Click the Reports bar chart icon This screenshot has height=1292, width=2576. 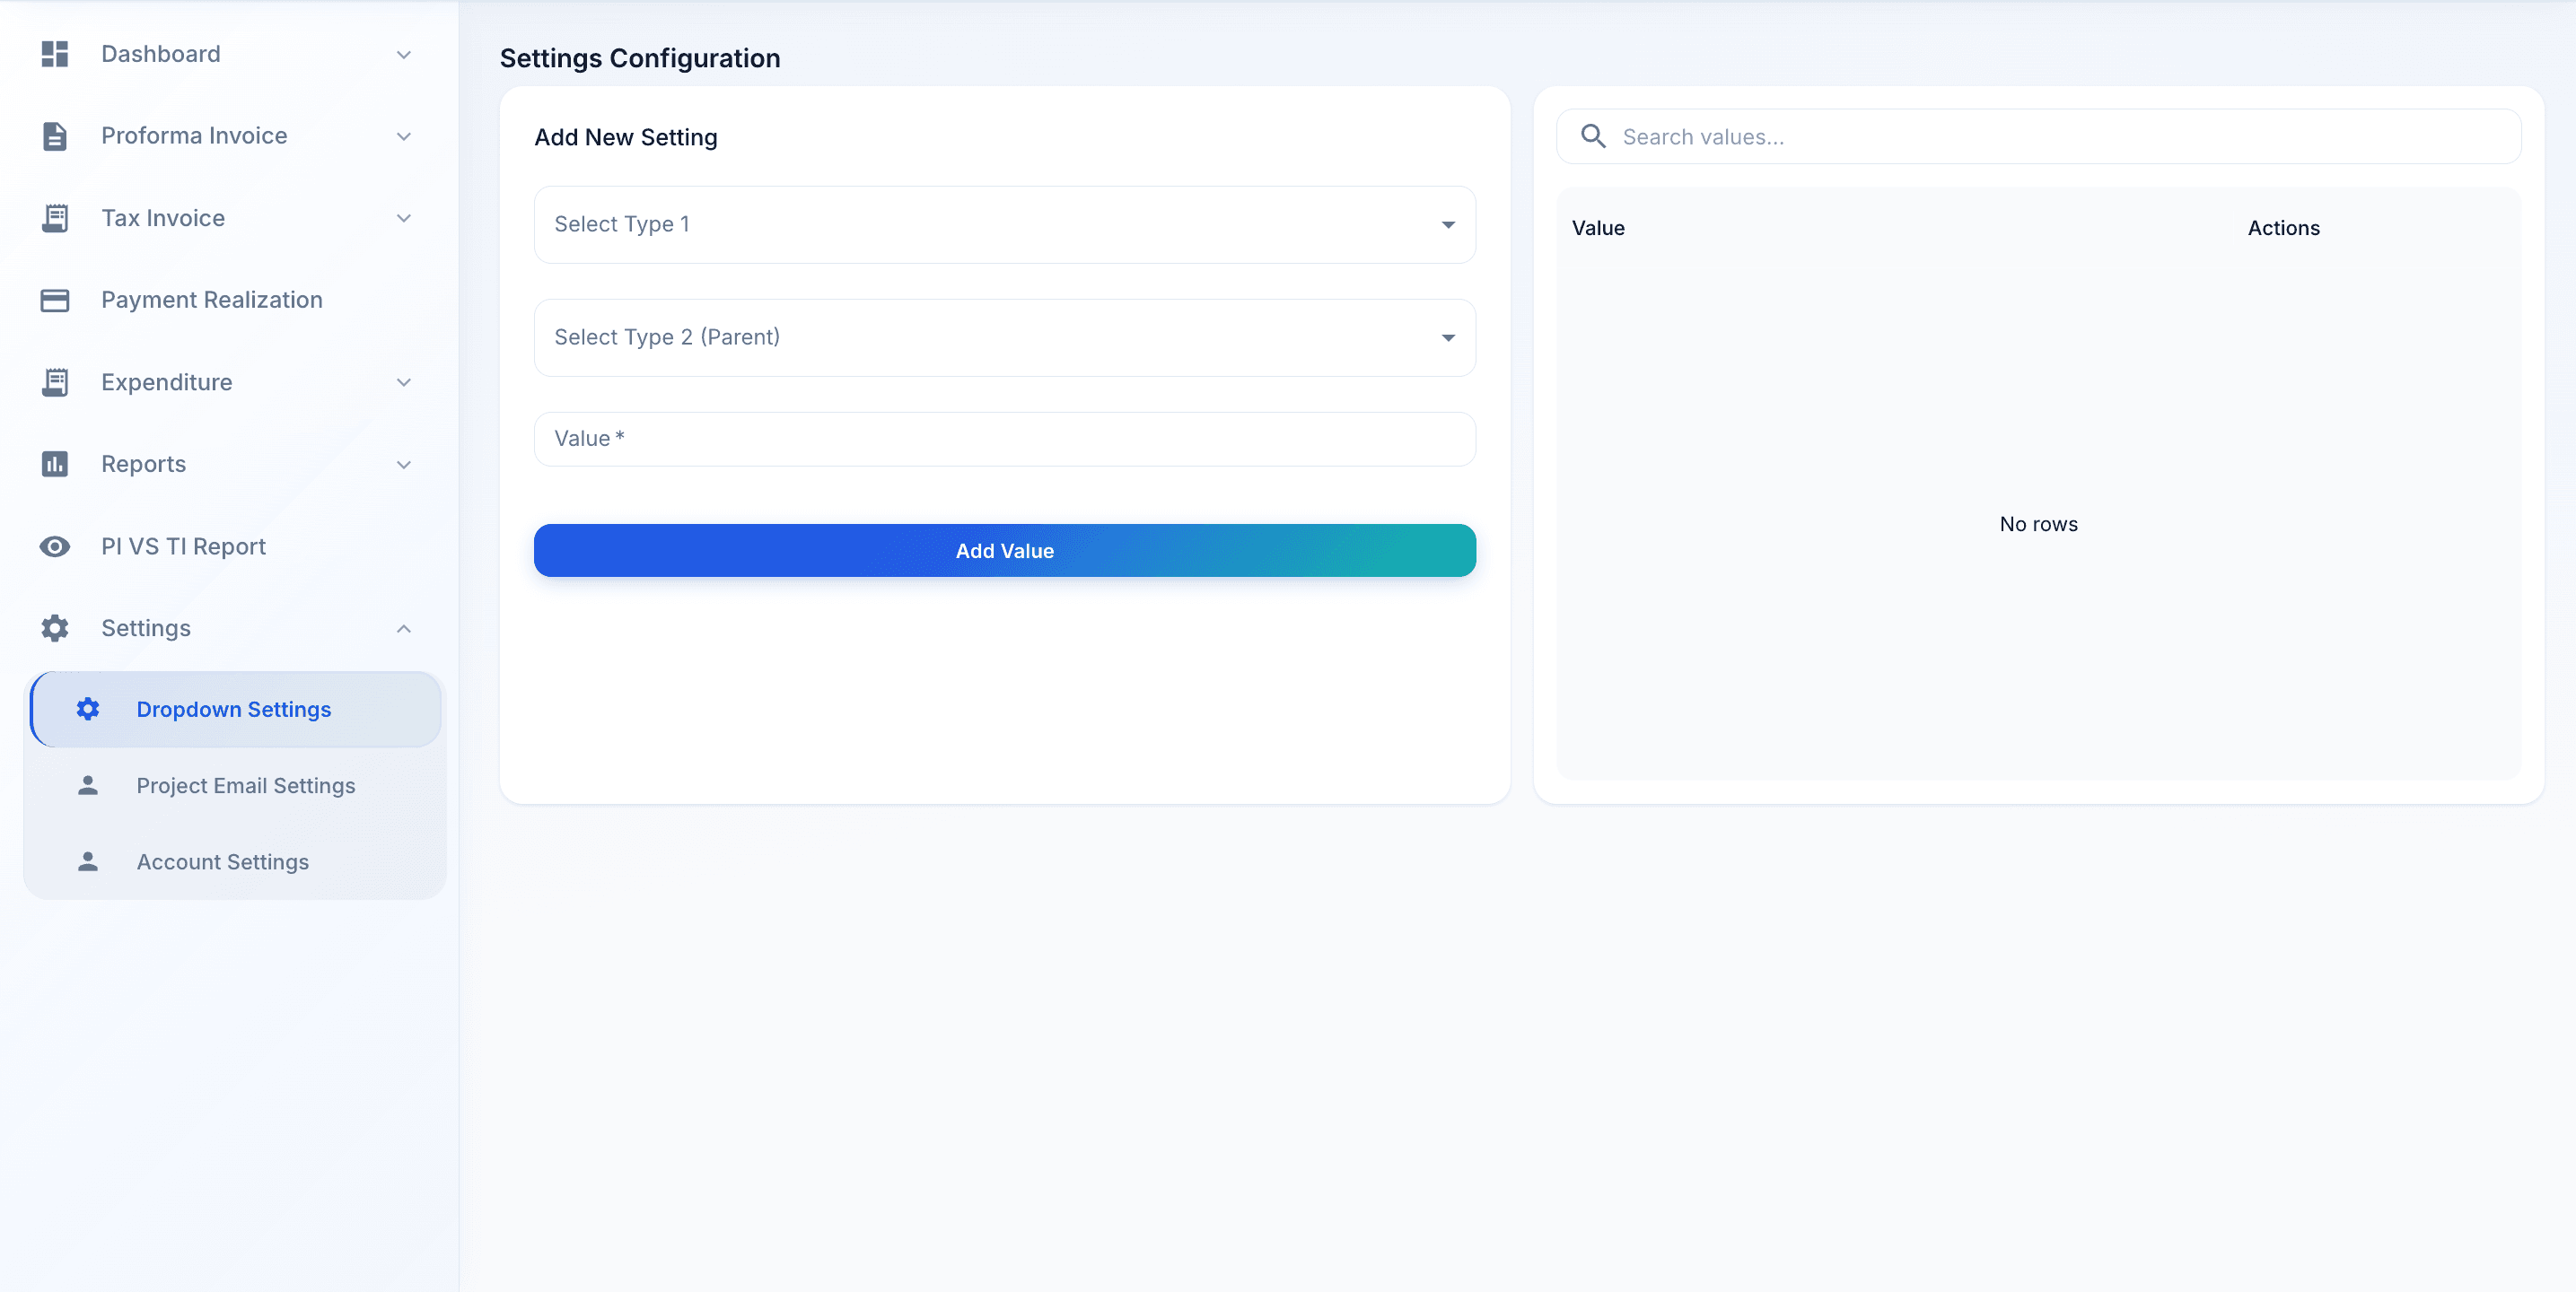[55, 464]
